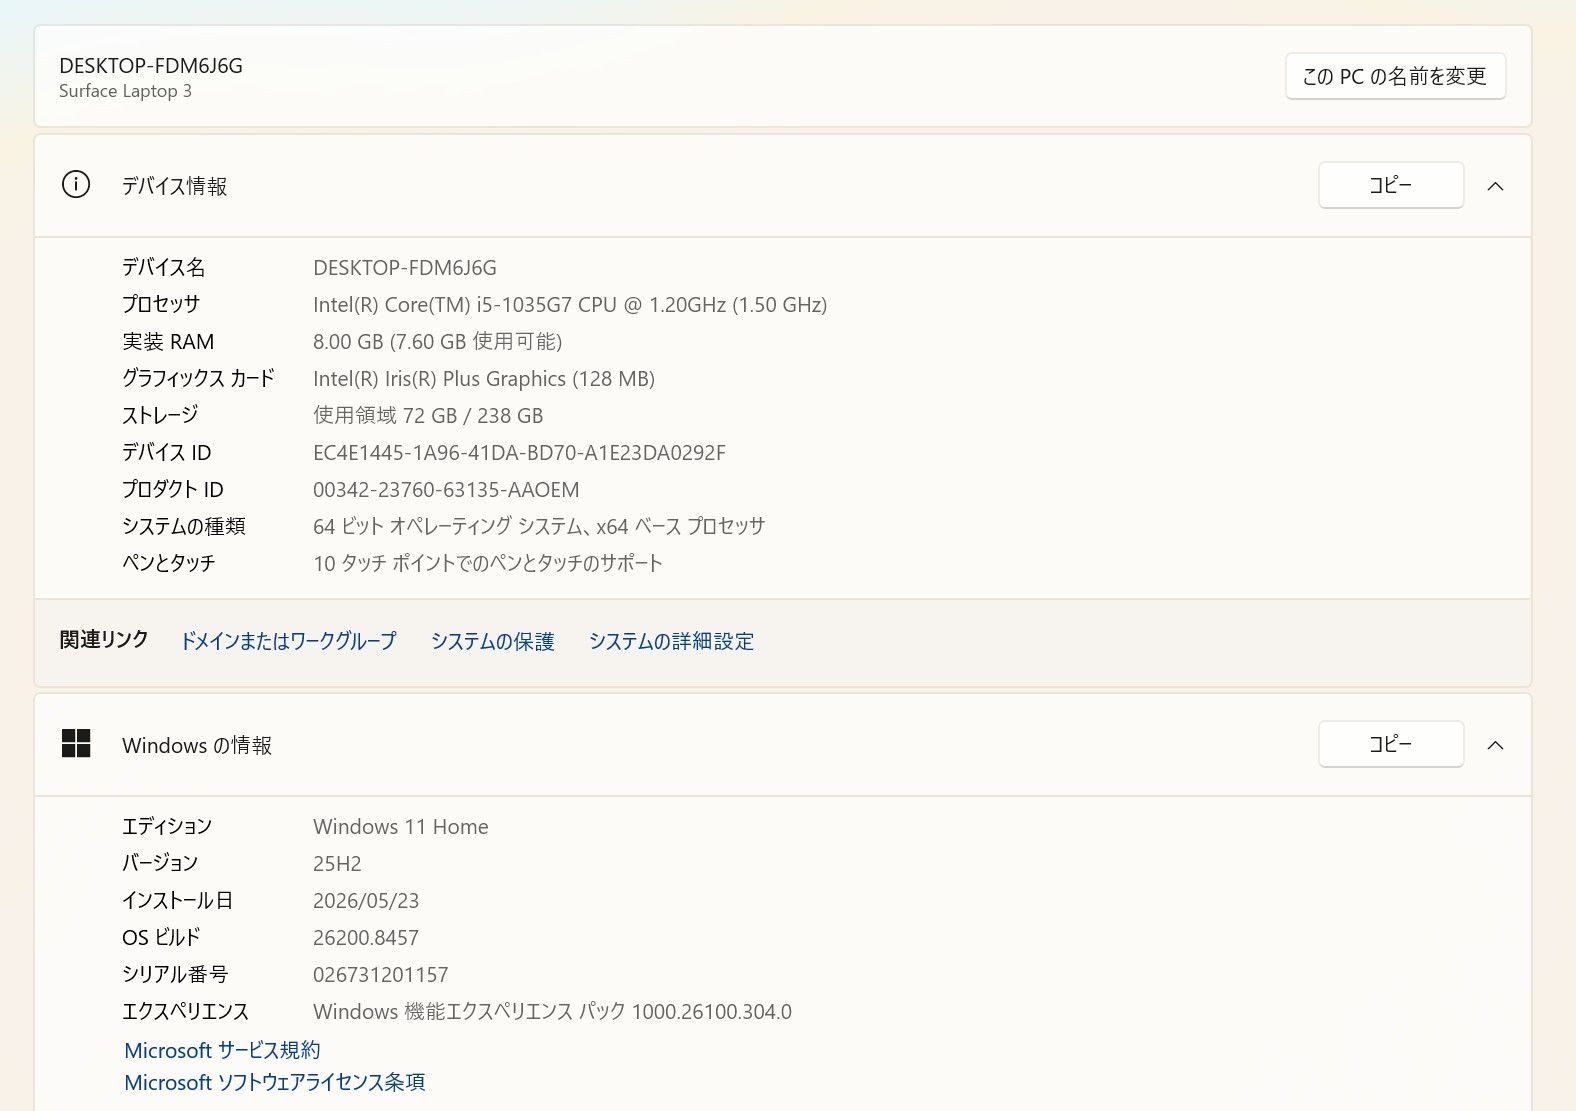Image resolution: width=1576 pixels, height=1111 pixels.
Task: Click the システムの種類 label
Action: point(184,526)
